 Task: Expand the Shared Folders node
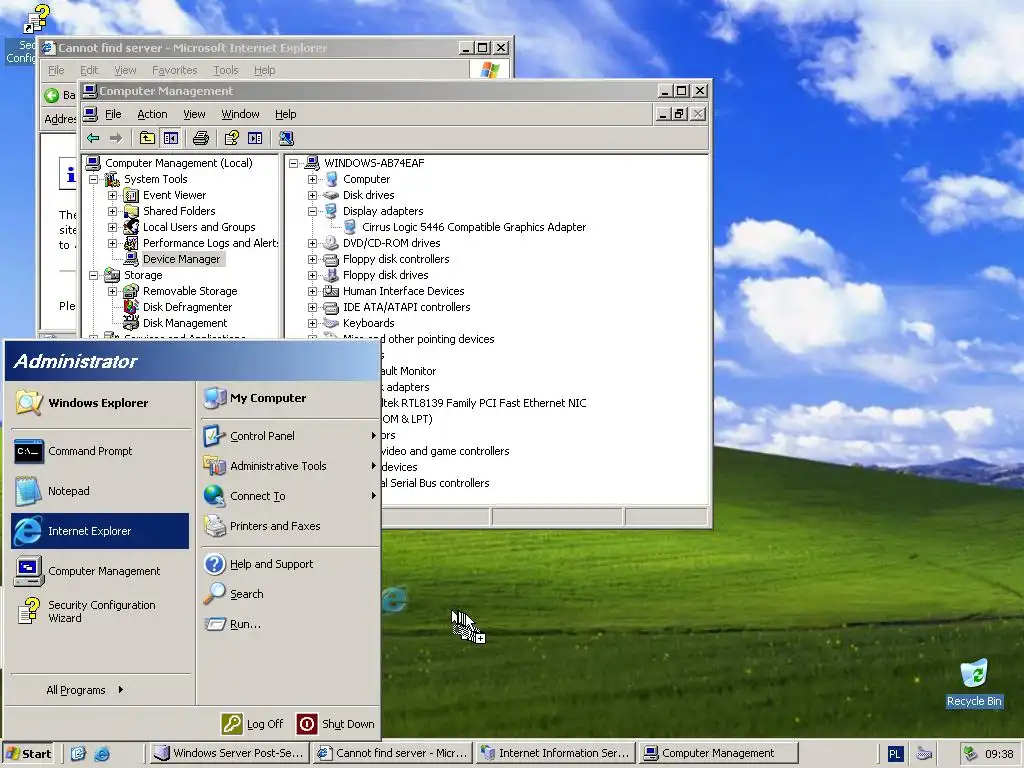pos(112,211)
